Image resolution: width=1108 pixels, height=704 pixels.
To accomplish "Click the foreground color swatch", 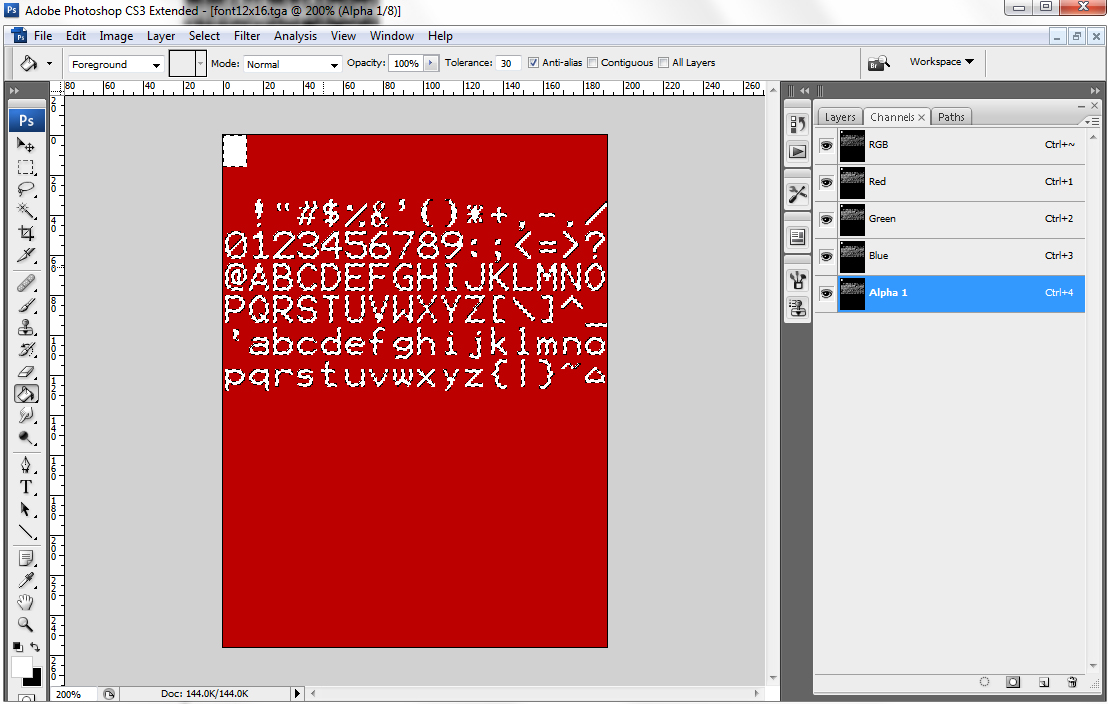I will tap(21, 667).
